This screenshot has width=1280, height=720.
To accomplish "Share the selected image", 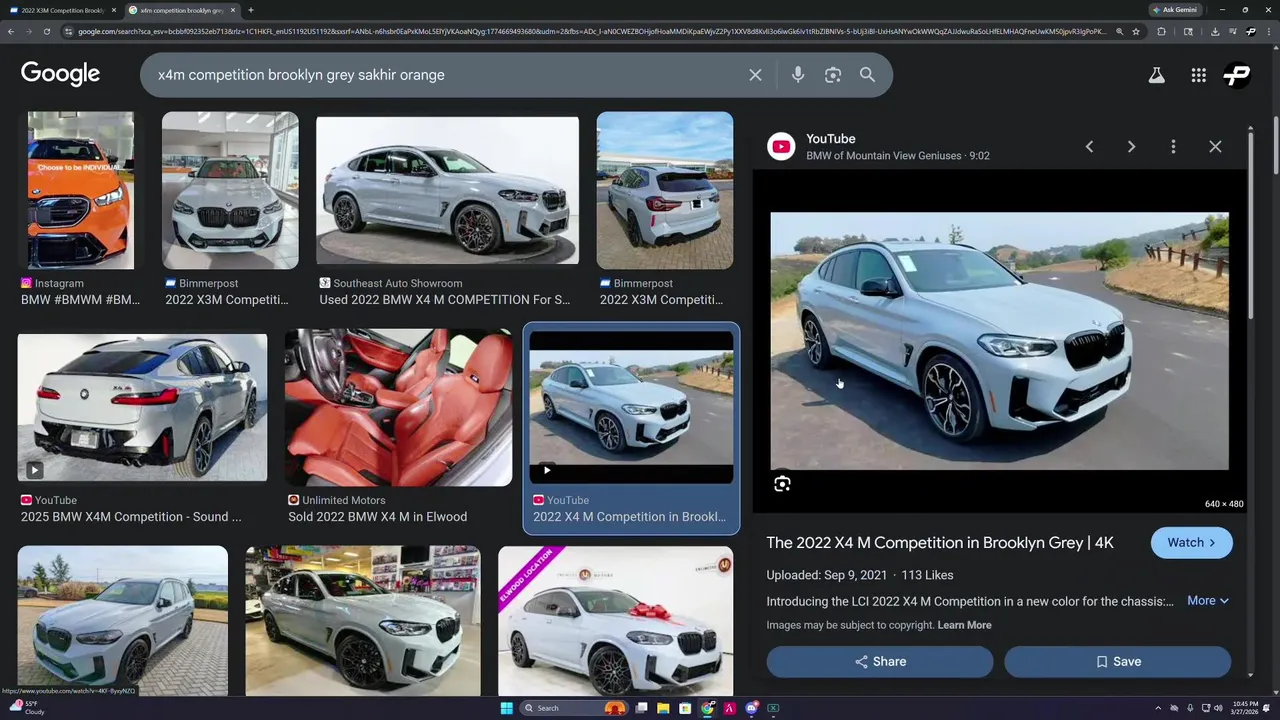I will click(x=880, y=662).
